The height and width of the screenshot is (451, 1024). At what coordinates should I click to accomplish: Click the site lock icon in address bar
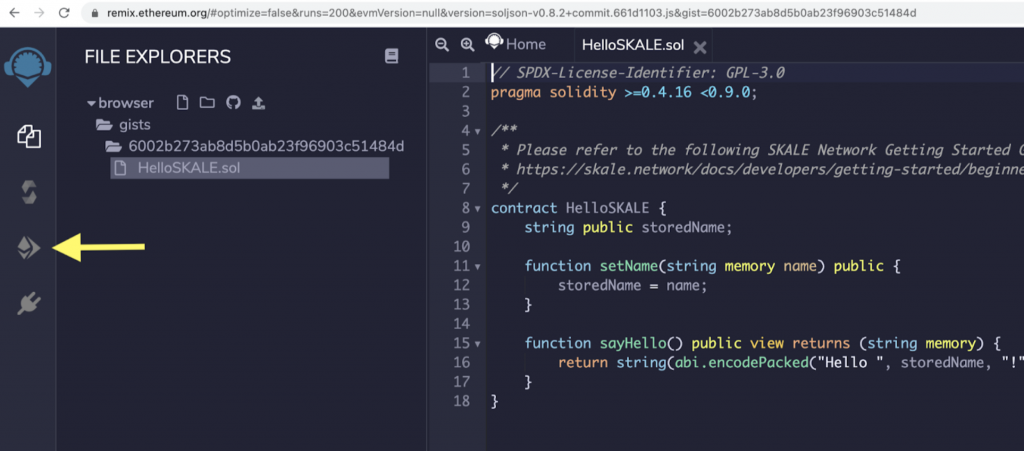point(95,13)
